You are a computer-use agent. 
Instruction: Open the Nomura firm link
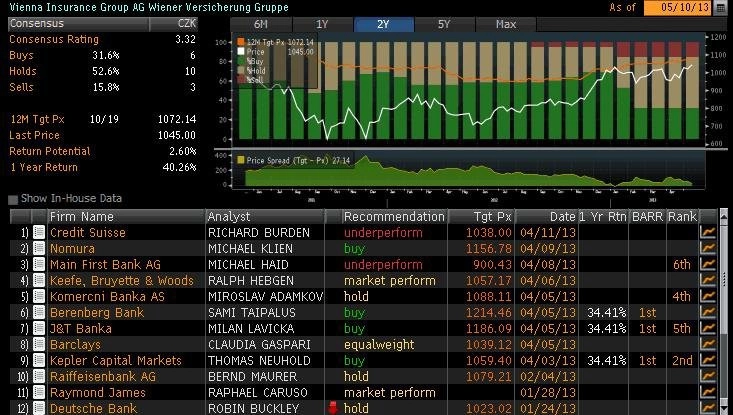click(72, 248)
